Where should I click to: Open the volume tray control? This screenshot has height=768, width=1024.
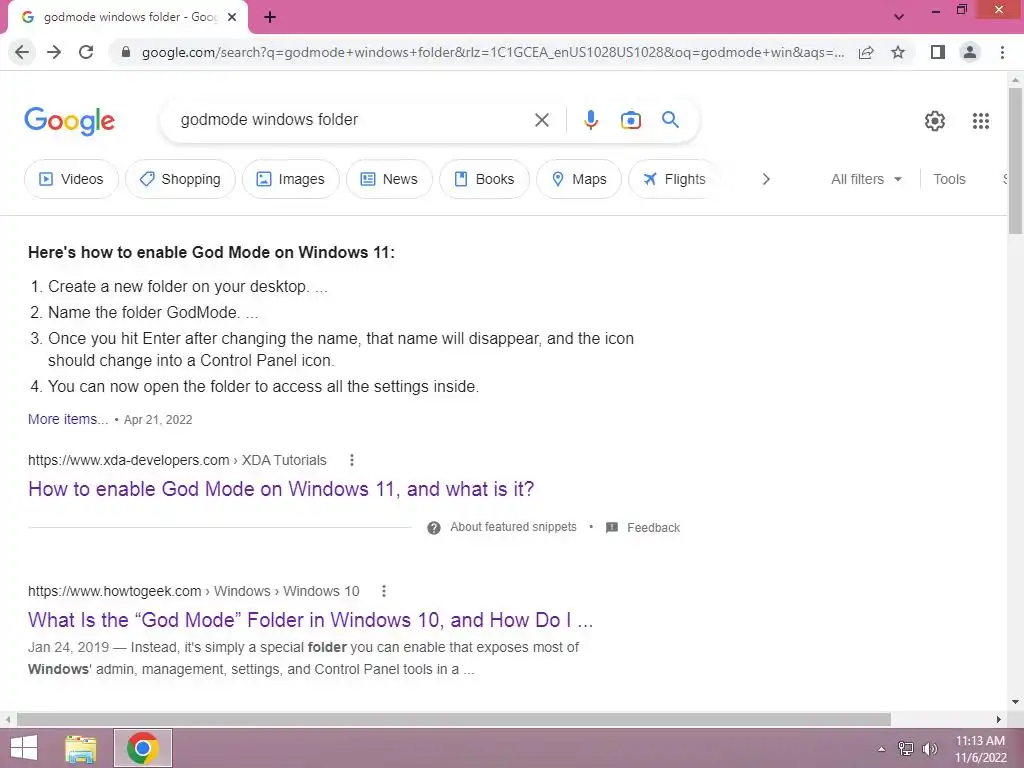tap(930, 749)
